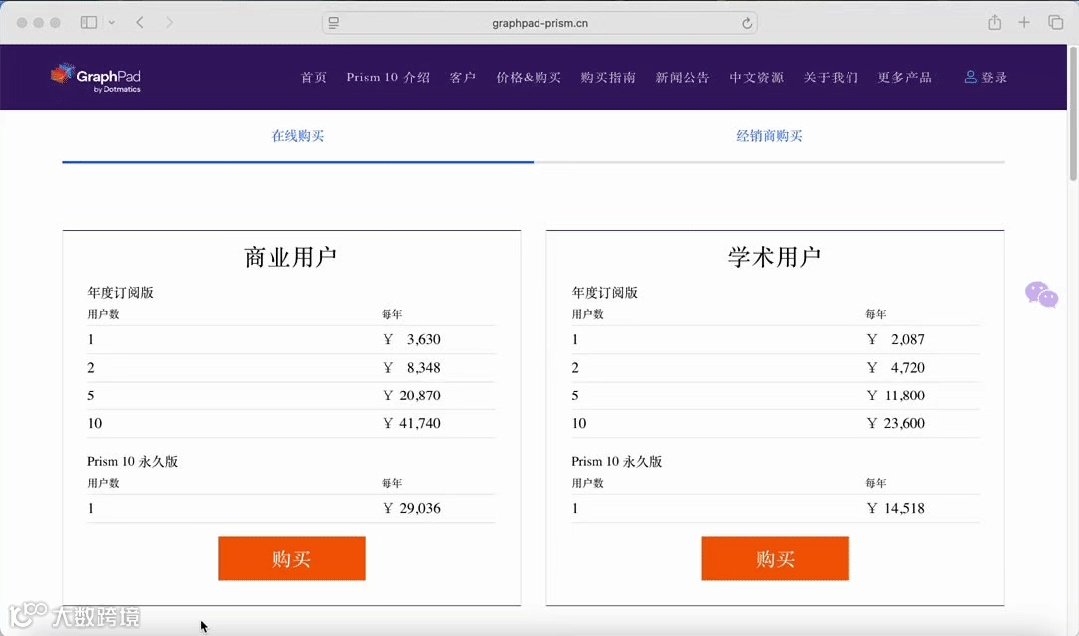Open the 购买指南 navigation item
Screen dimensions: 1079x636
tap(608, 77)
